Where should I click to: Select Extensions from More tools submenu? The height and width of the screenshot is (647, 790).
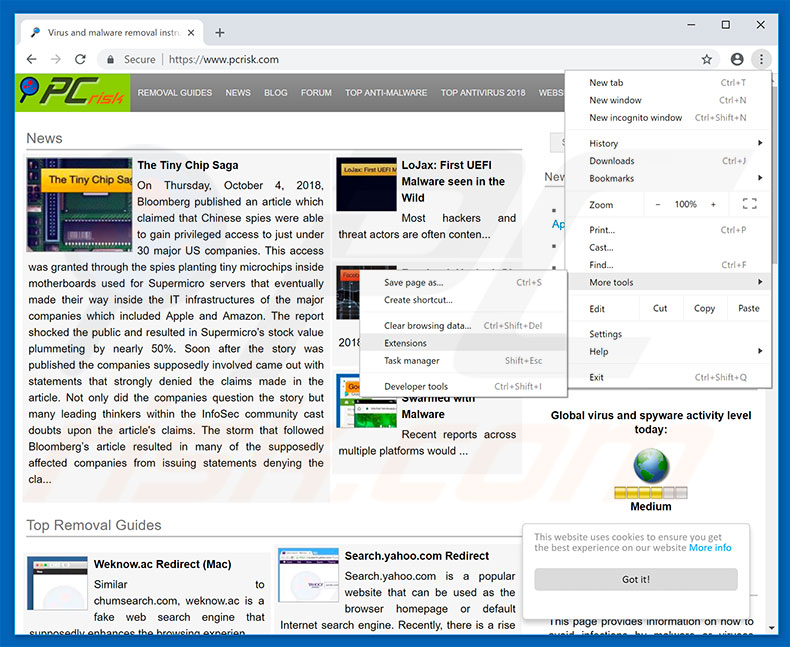pyautogui.click(x=405, y=343)
